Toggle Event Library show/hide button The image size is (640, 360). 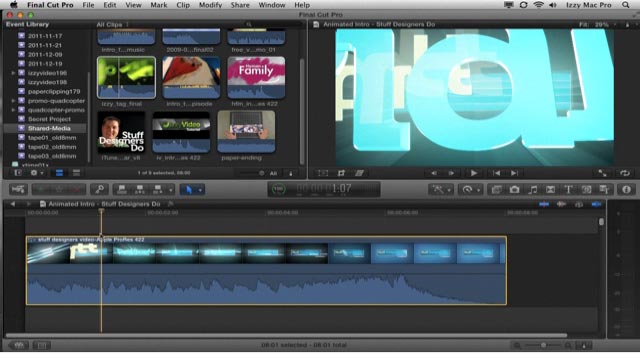[x=18, y=173]
